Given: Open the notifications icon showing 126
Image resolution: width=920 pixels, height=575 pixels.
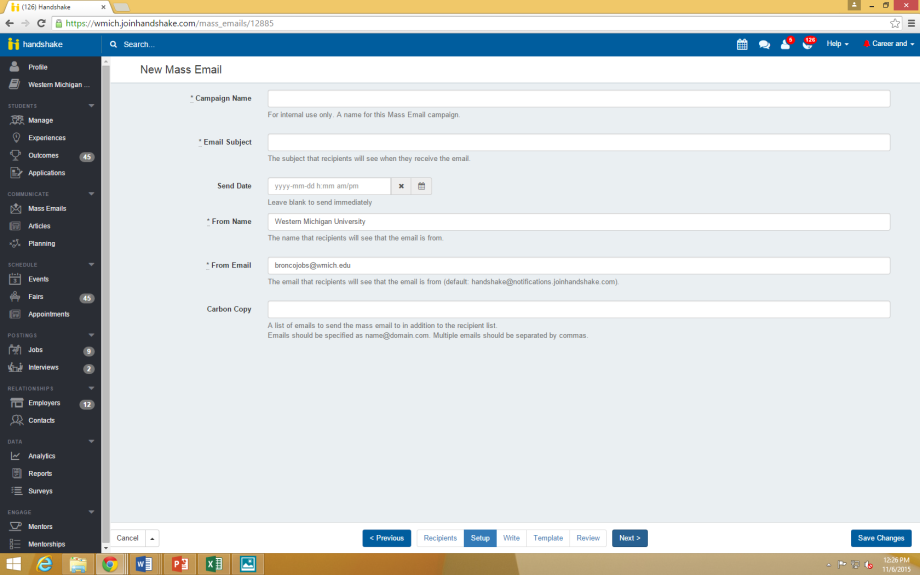Looking at the screenshot, I should coord(809,43).
